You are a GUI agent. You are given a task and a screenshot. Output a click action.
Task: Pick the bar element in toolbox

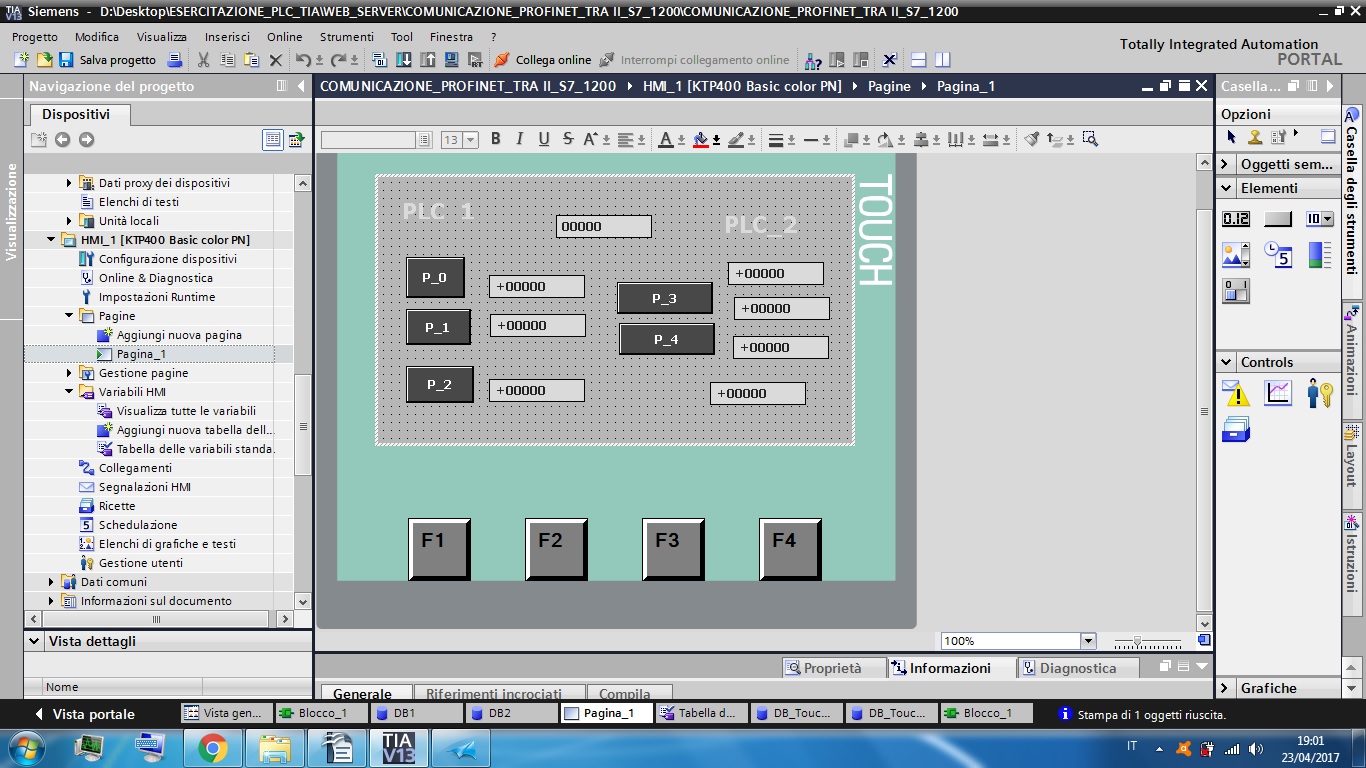click(x=1320, y=255)
